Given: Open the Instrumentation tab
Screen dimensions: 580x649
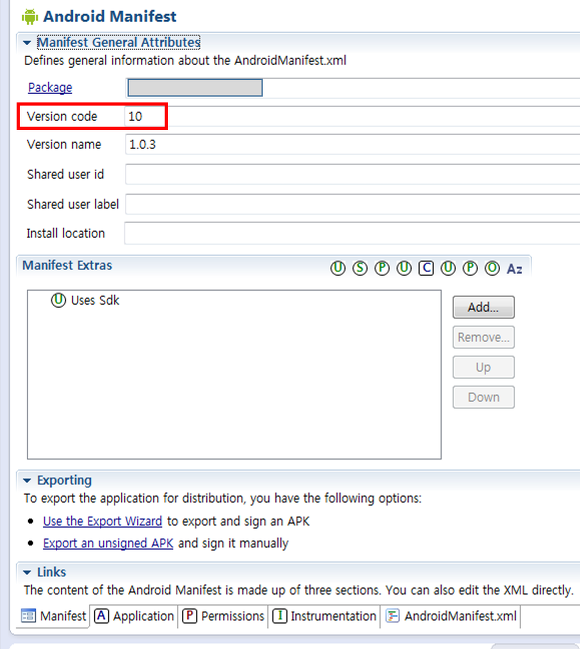Looking at the screenshot, I should 324,616.
